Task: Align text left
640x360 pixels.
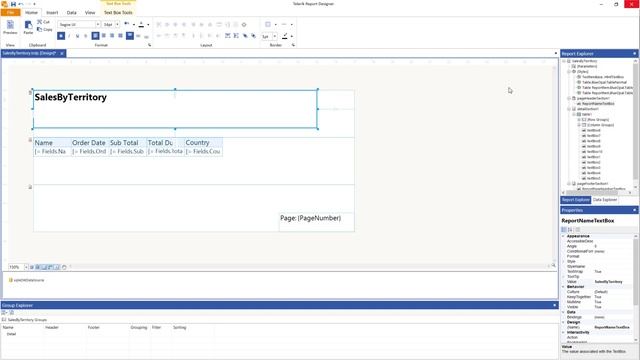Action: (x=95, y=36)
